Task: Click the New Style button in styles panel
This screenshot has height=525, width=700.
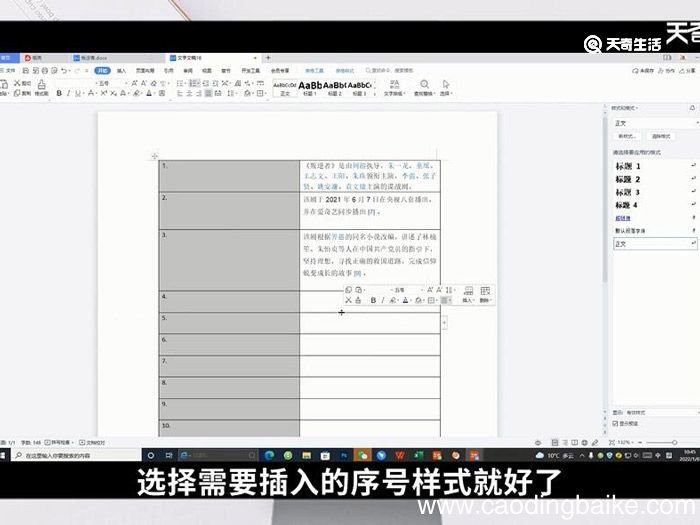Action: click(628, 136)
